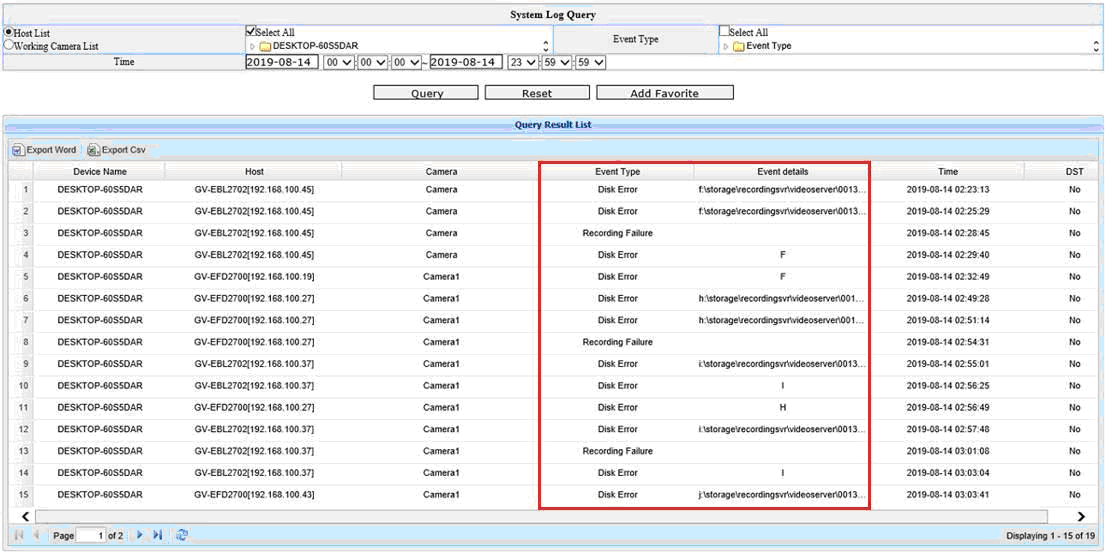1106x553 pixels.
Task: Click event detail H in row 11
Action: tap(782, 408)
